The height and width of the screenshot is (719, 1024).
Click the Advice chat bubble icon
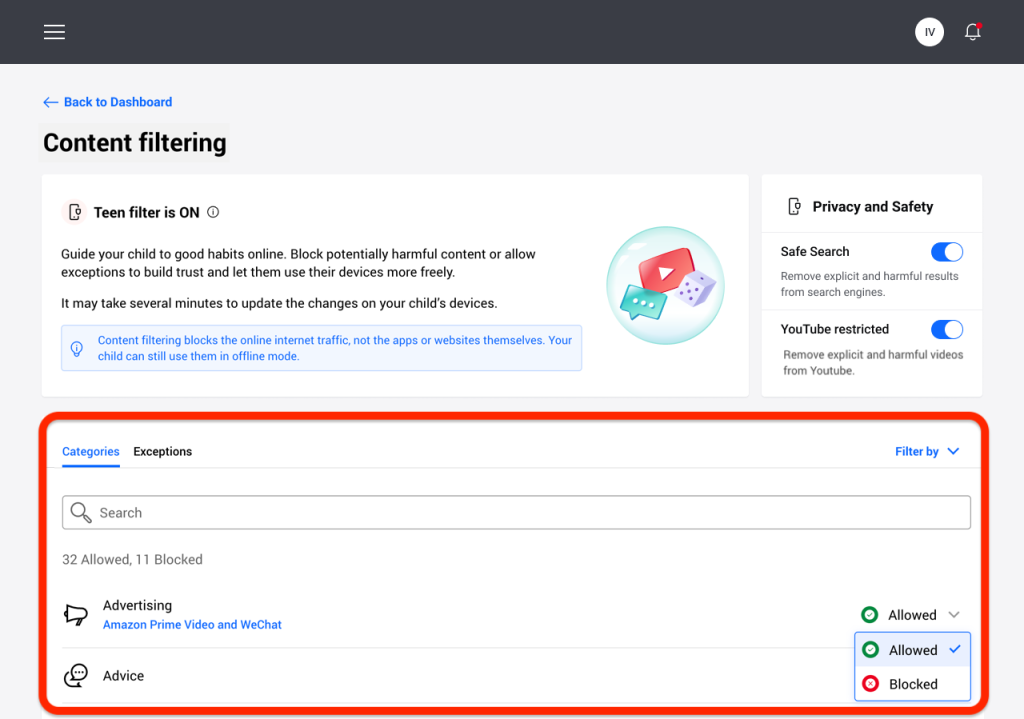click(76, 675)
